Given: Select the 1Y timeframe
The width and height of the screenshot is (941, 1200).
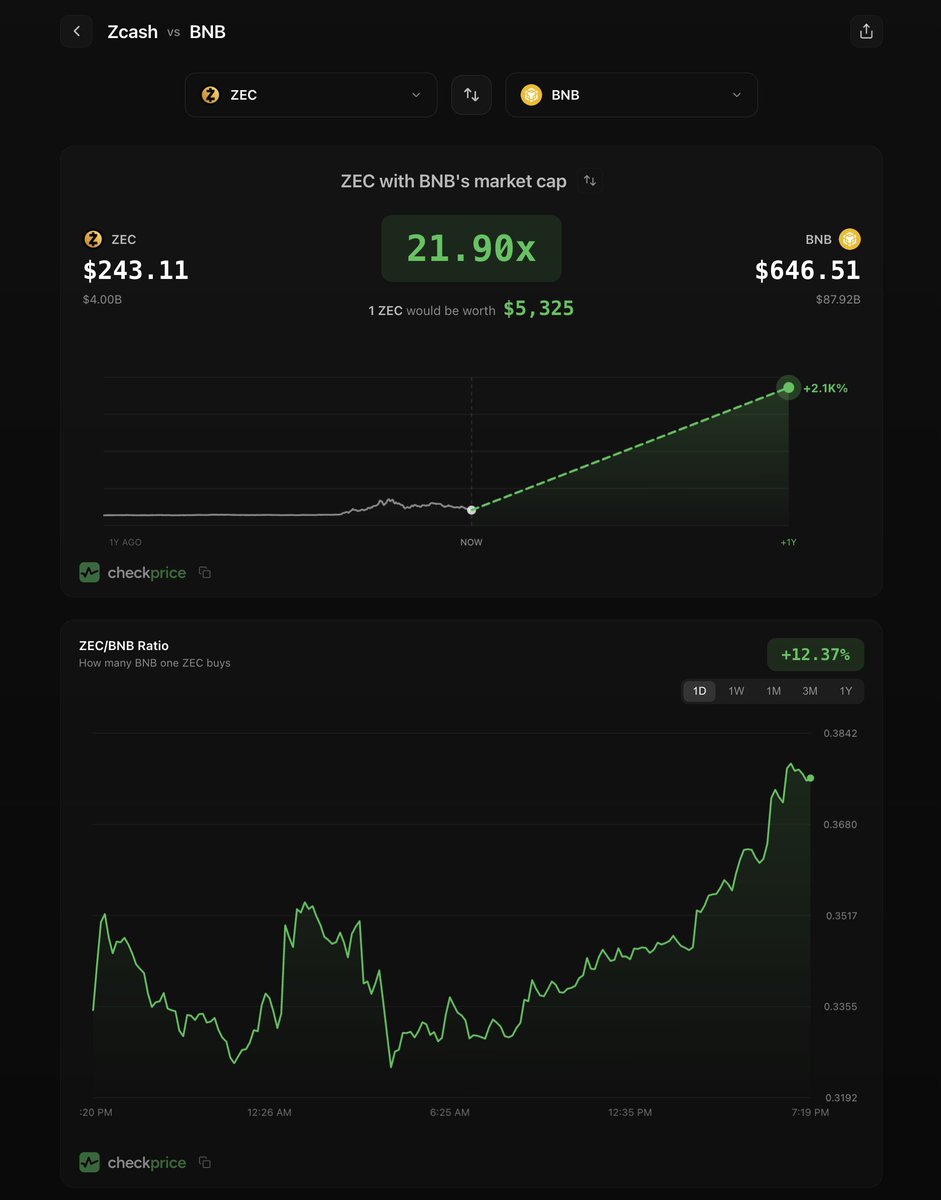Looking at the screenshot, I should pos(846,691).
